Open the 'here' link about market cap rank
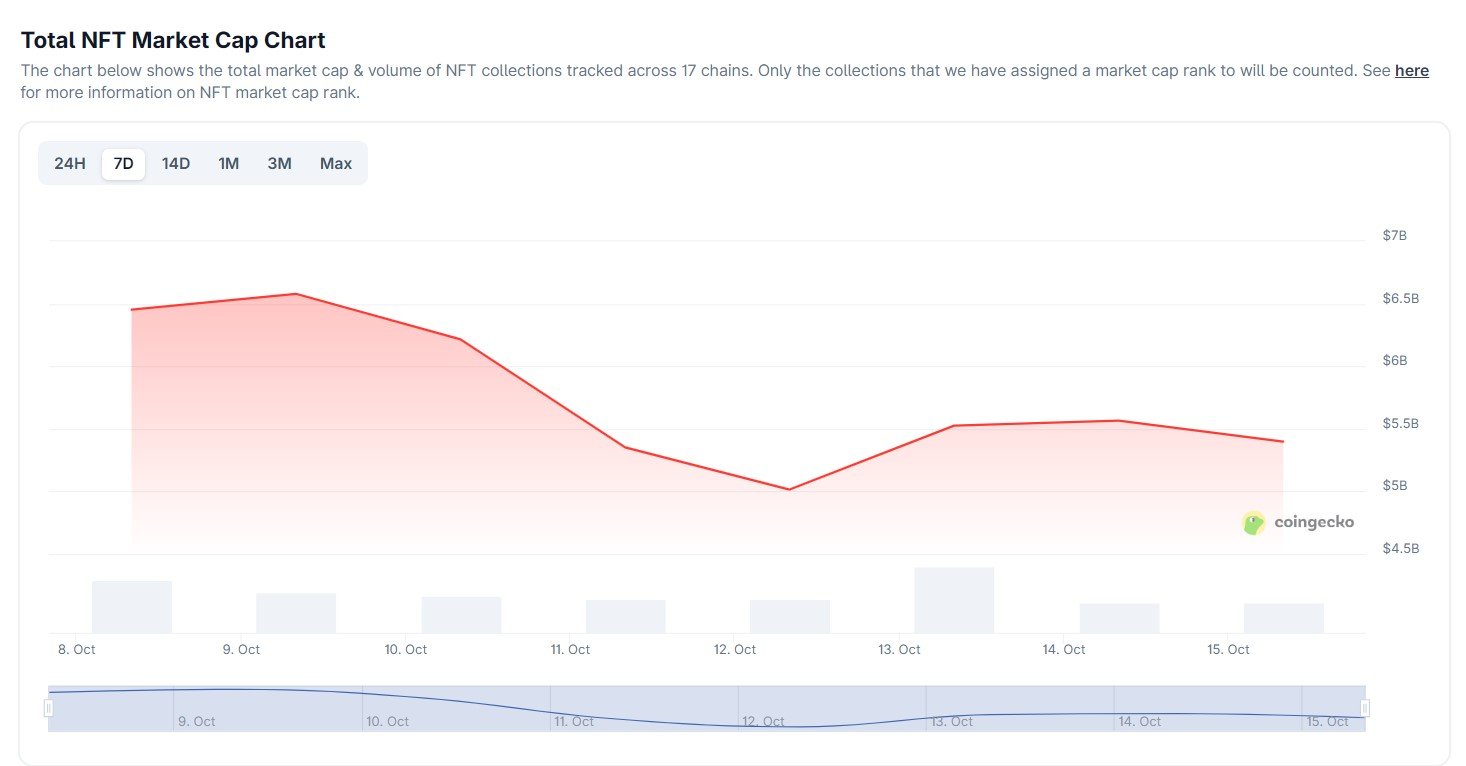The height and width of the screenshot is (766, 1466). tap(1411, 70)
